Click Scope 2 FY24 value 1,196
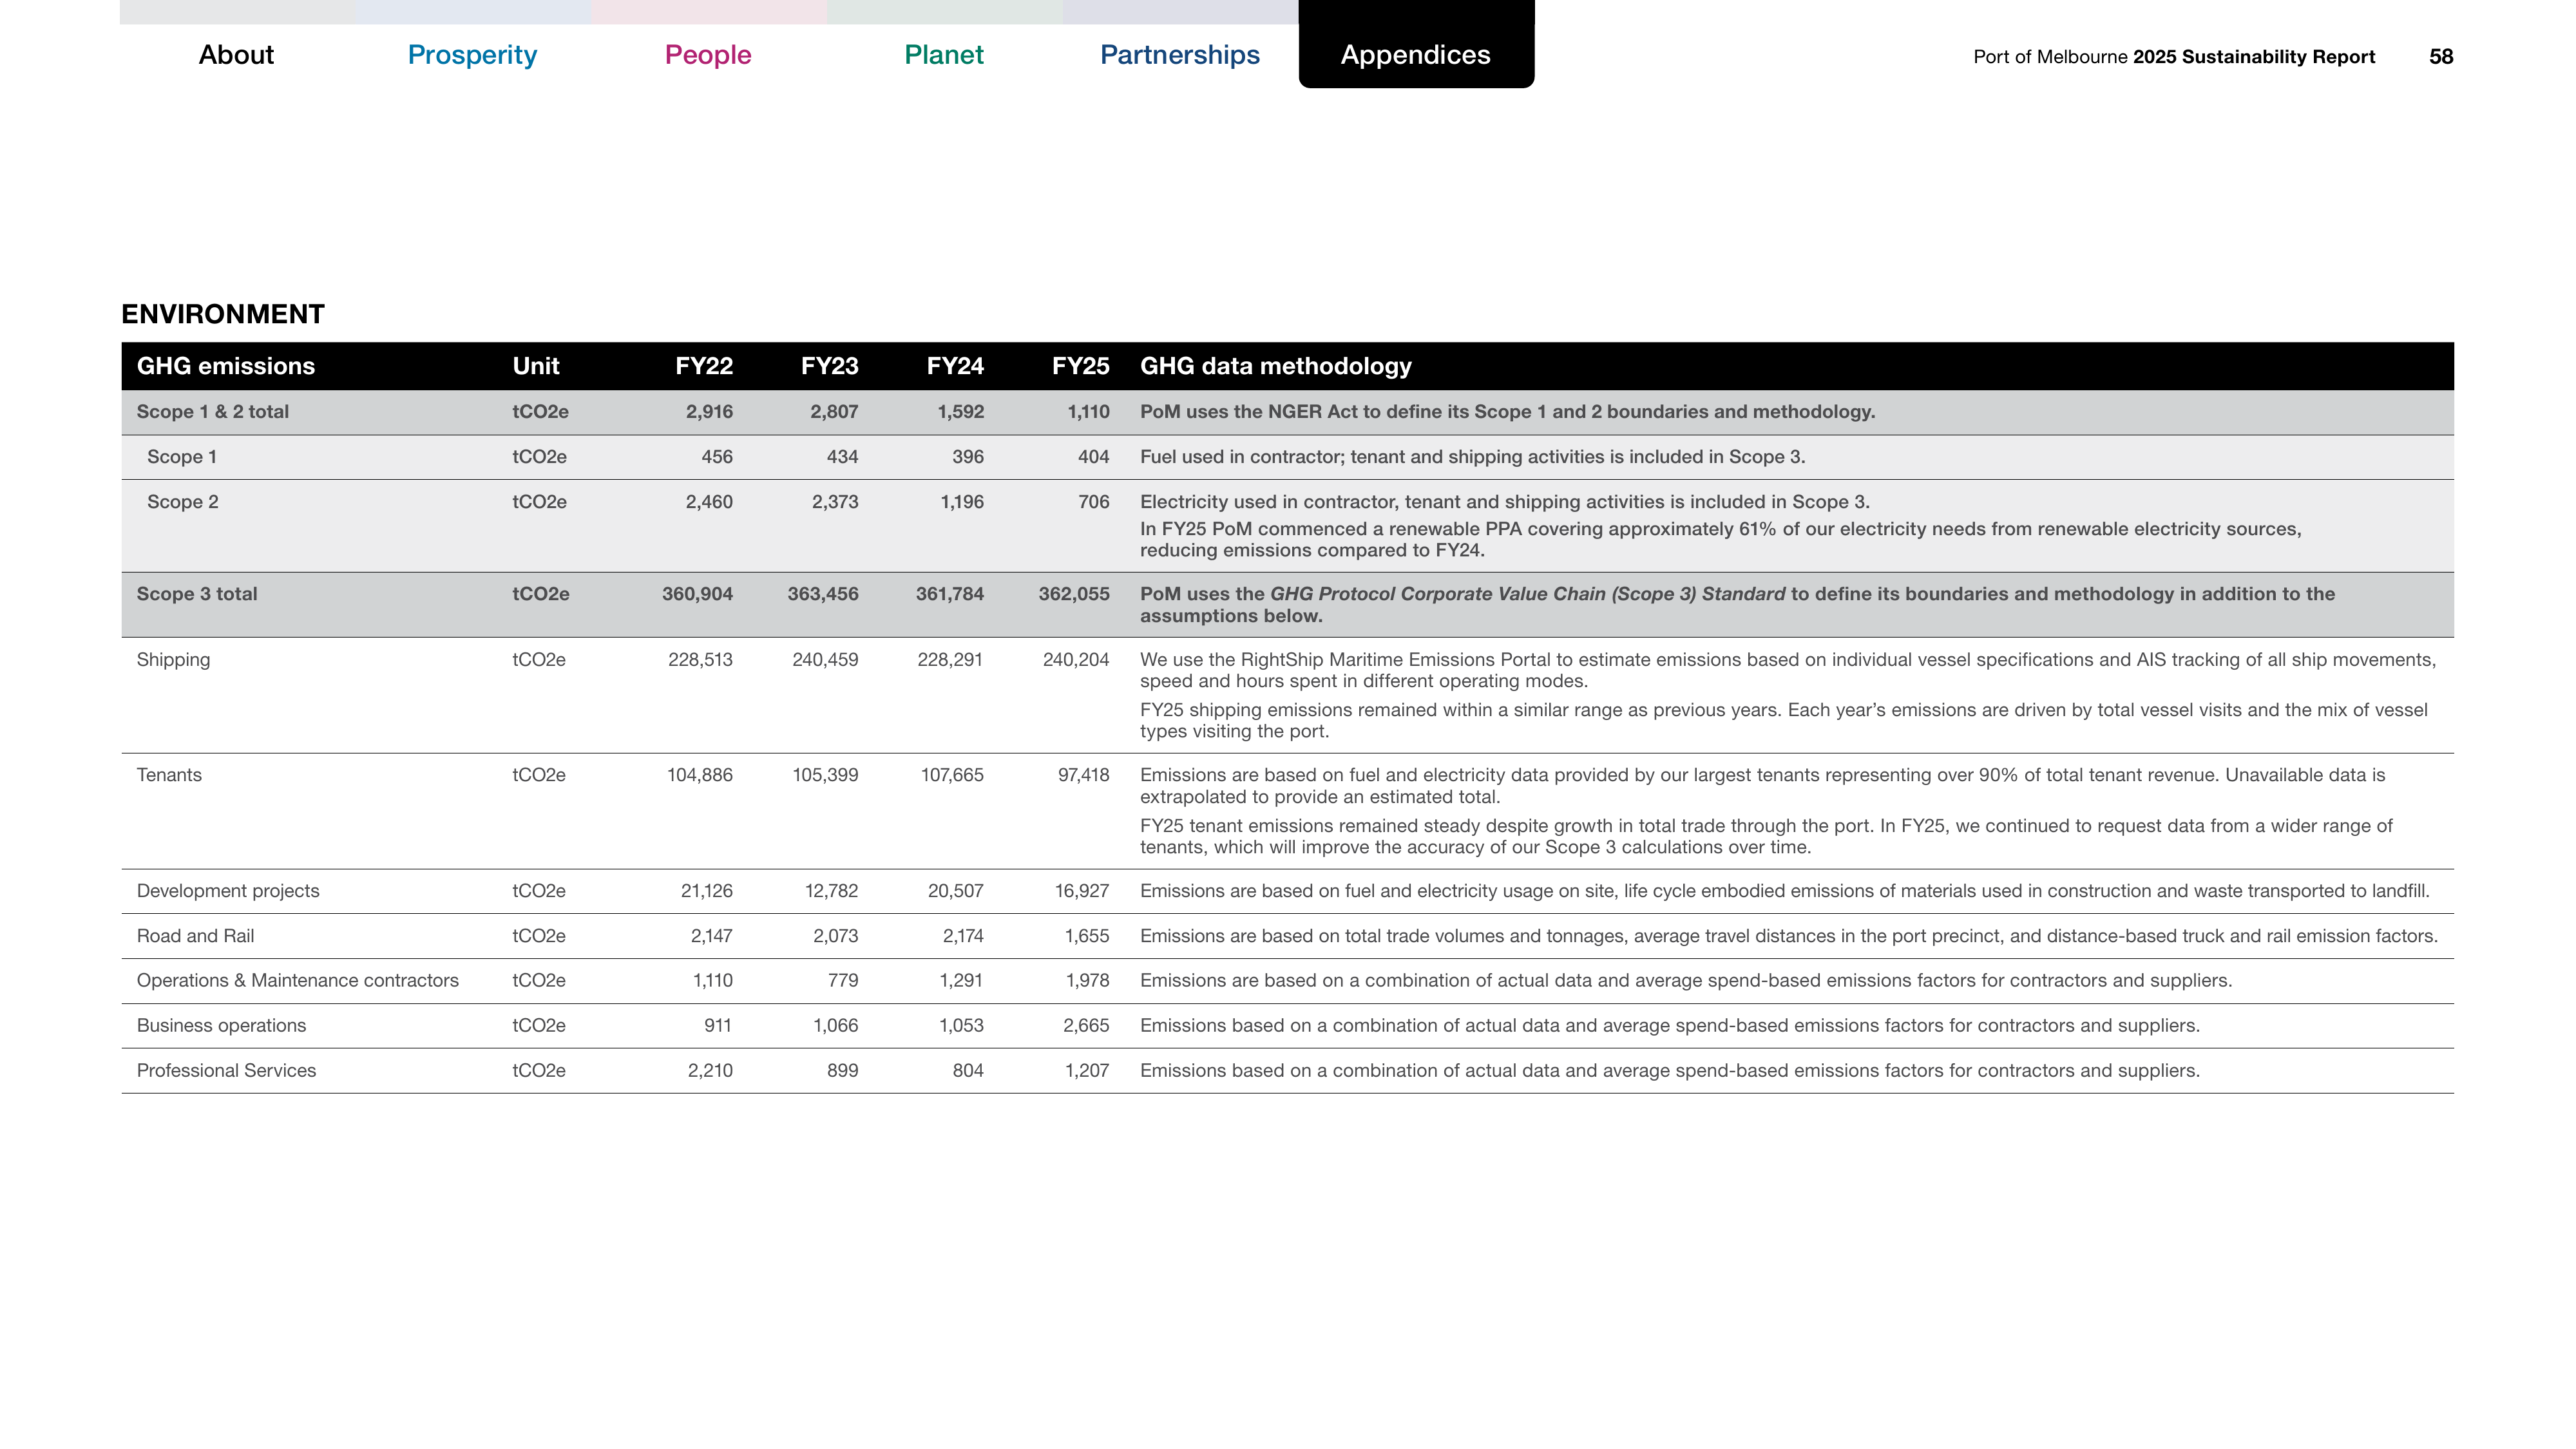Image resolution: width=2576 pixels, height=1449 pixels. pos(962,502)
